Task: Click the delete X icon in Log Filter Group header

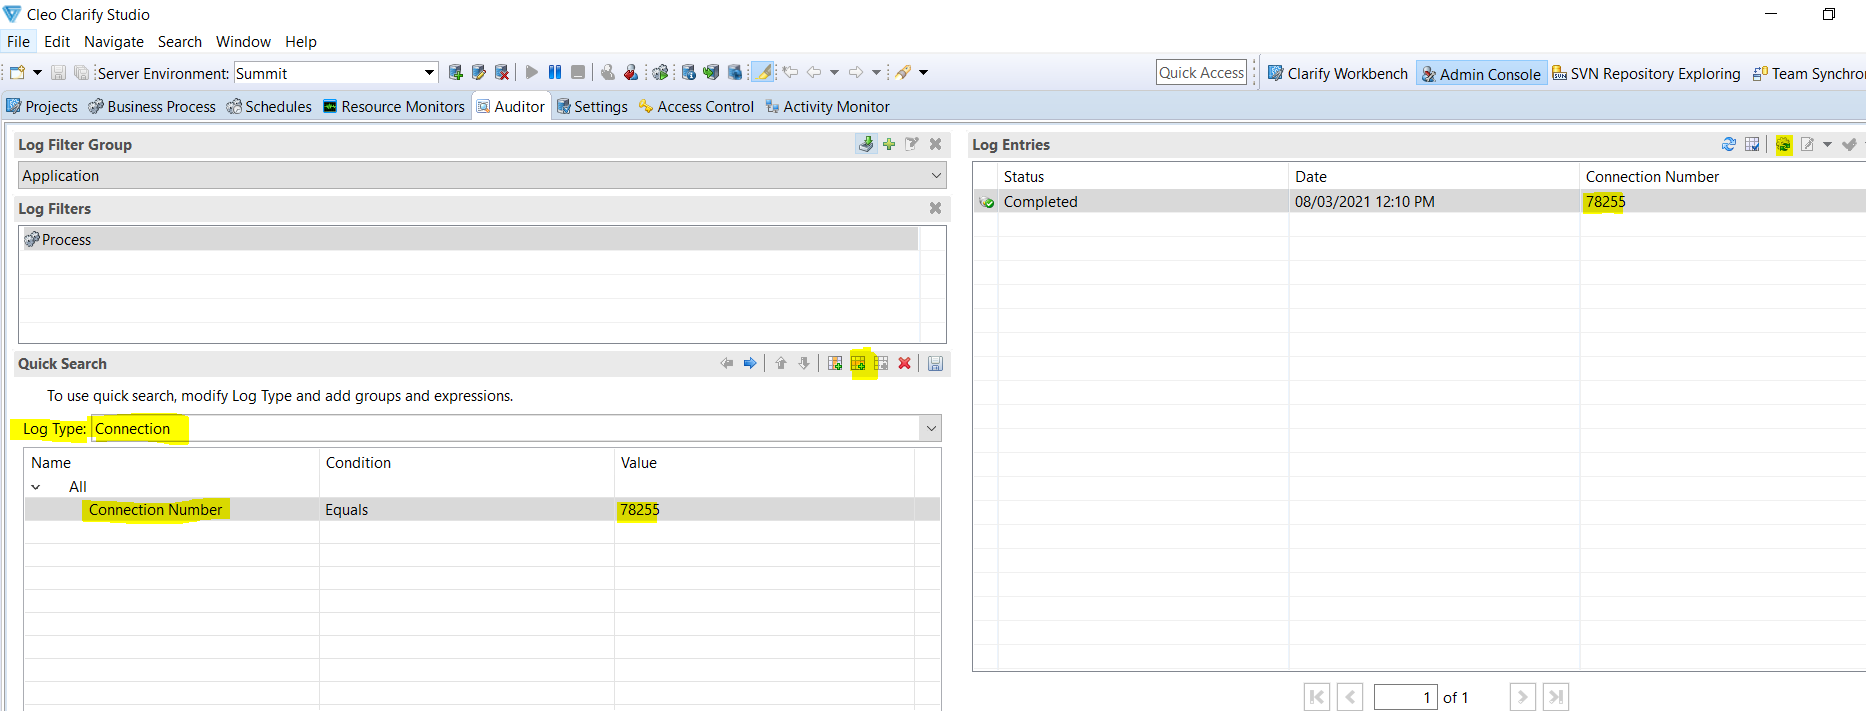Action: pyautogui.click(x=936, y=144)
